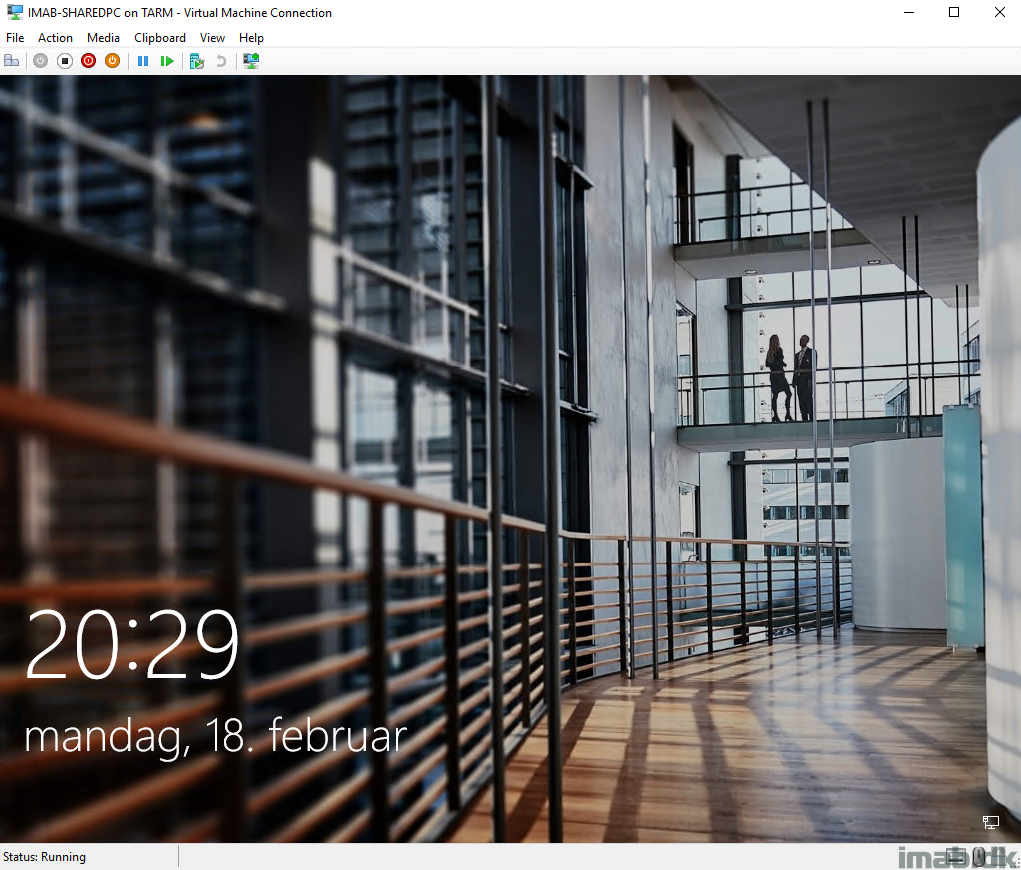This screenshot has height=870, width=1021.
Task: Send Ctrl+Alt+Del via toolbar icon
Action: pos(12,61)
